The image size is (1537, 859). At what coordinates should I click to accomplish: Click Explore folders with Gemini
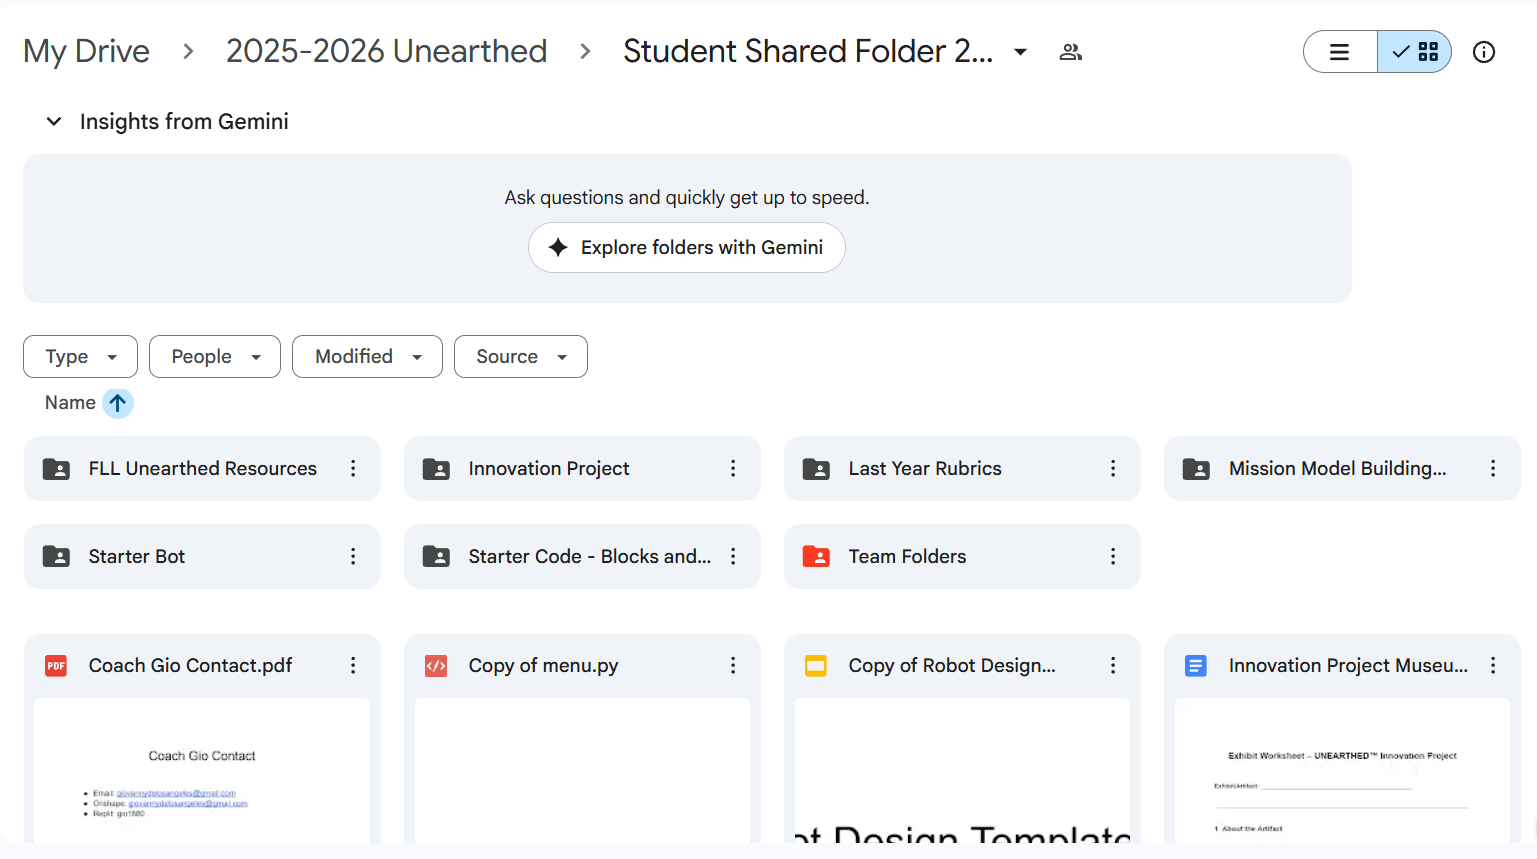pos(687,247)
